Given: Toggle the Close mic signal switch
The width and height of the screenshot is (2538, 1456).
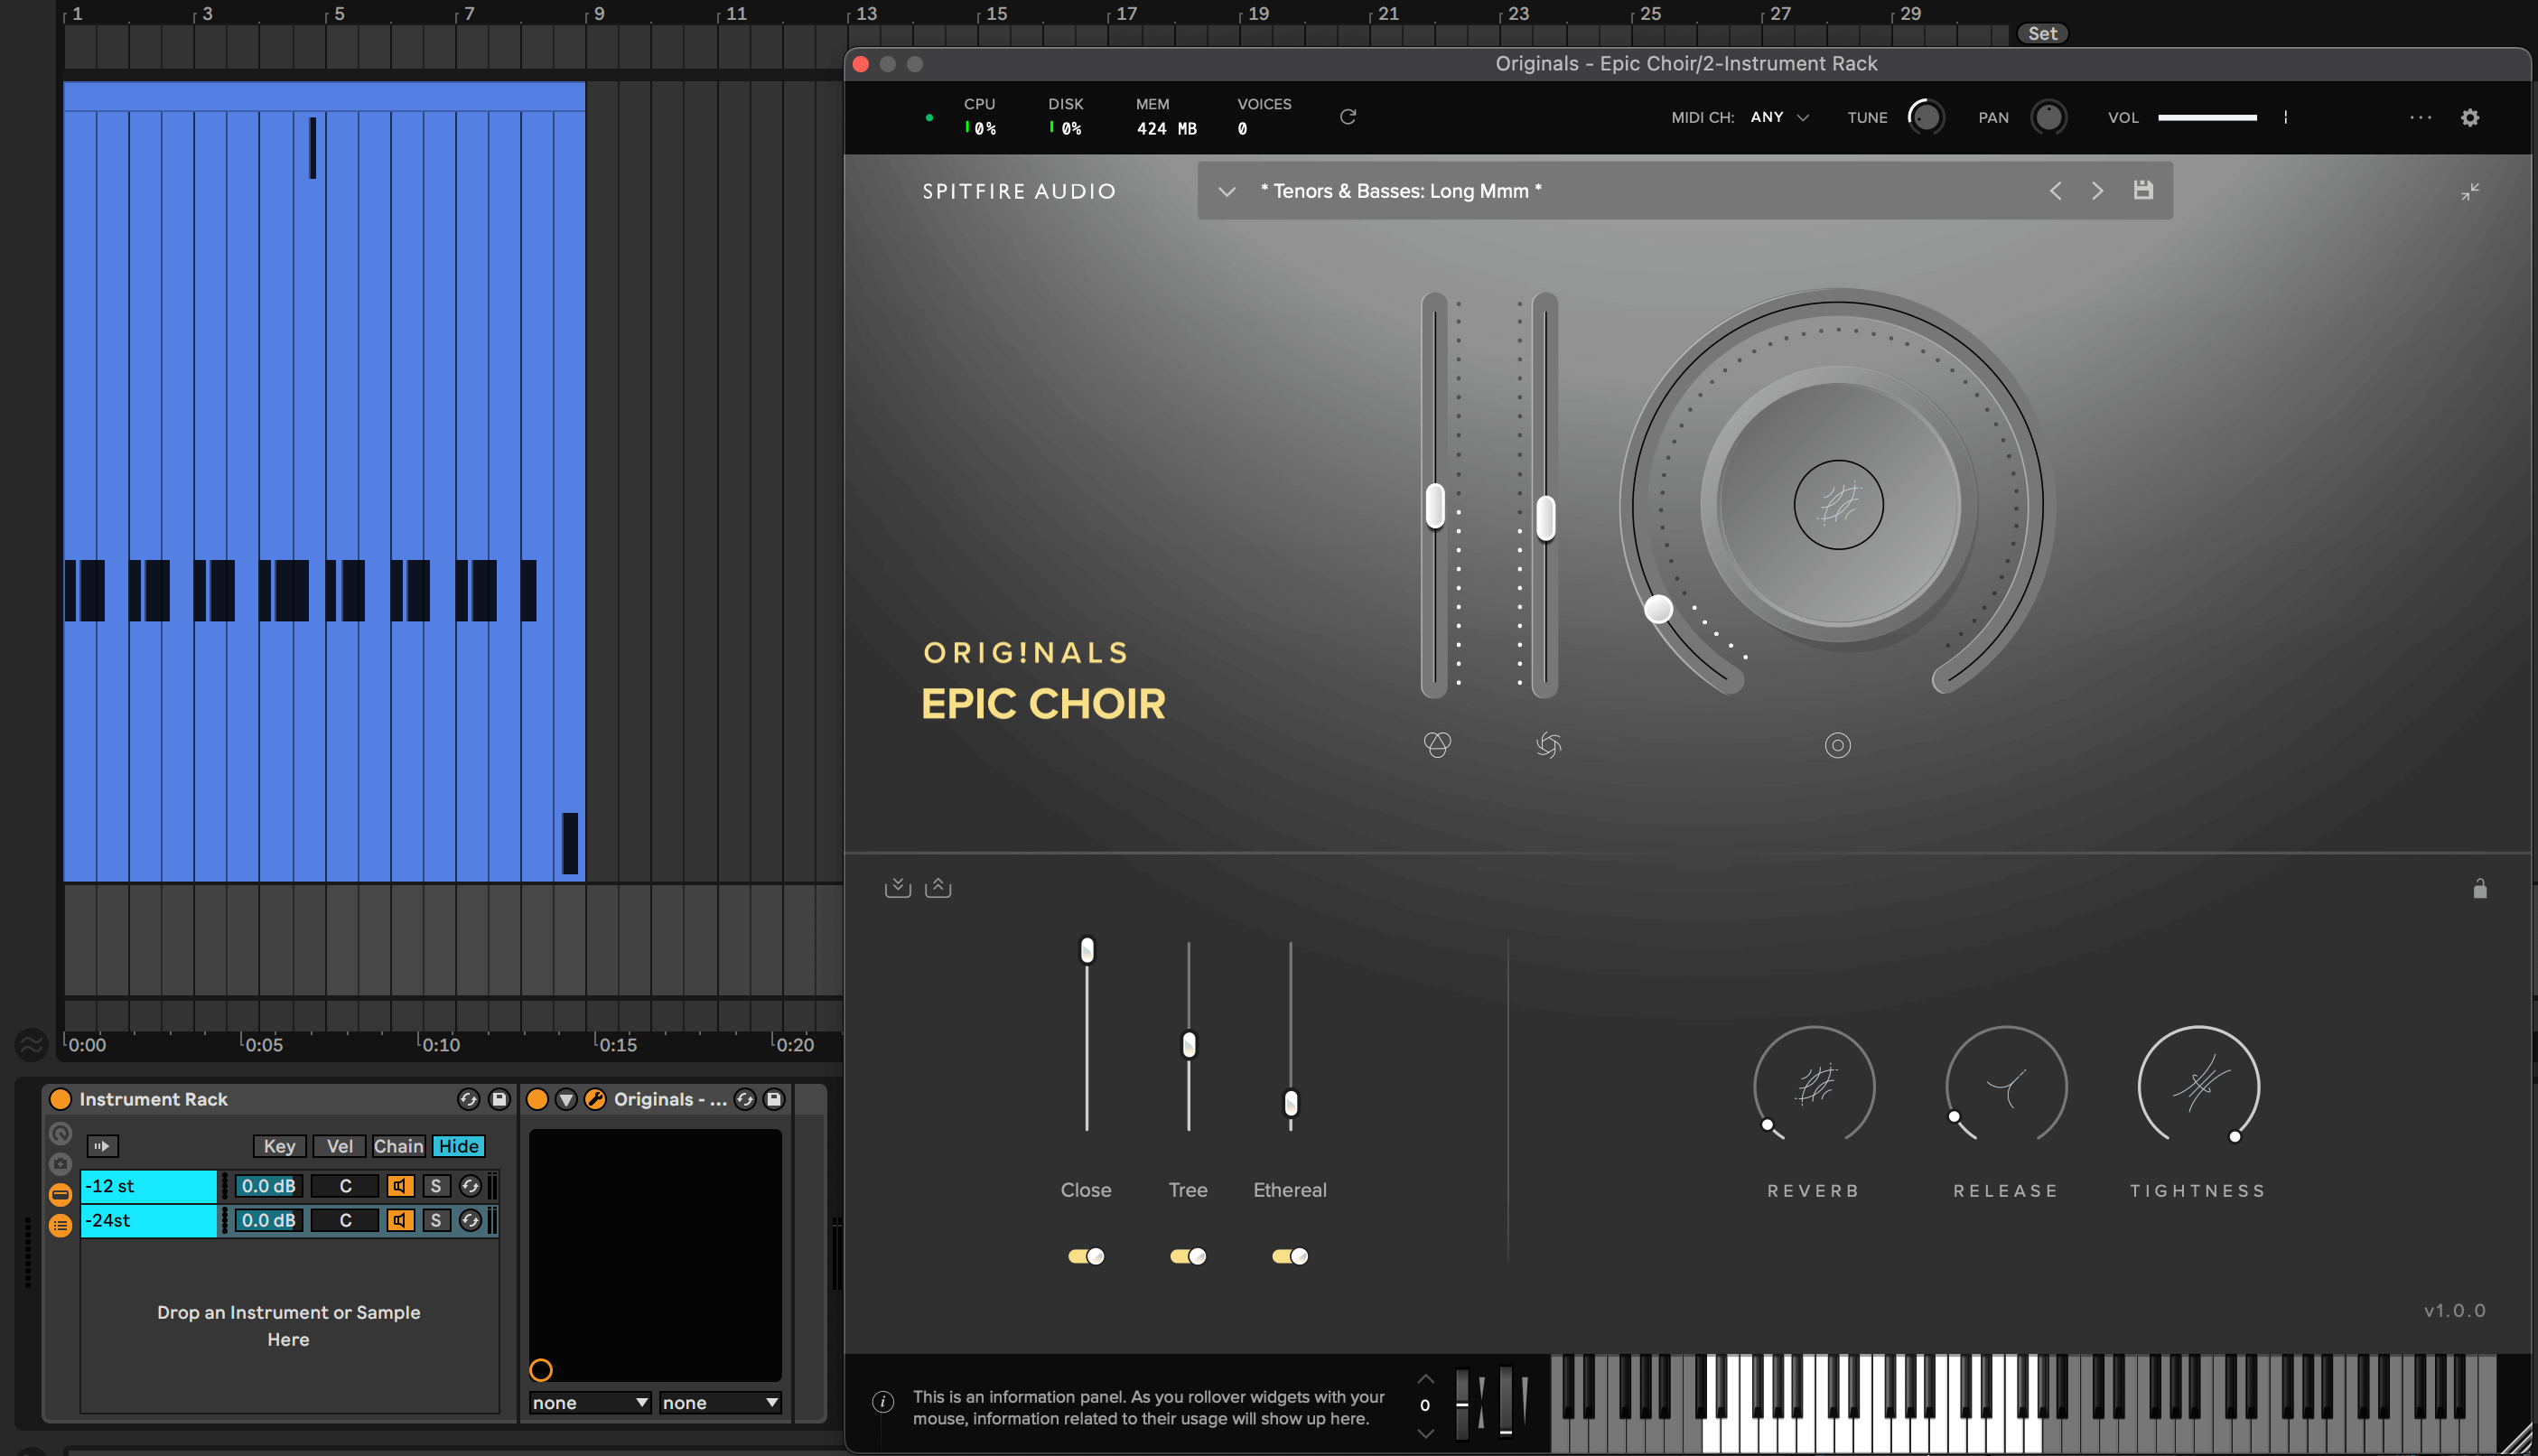Looking at the screenshot, I should pyautogui.click(x=1086, y=1256).
